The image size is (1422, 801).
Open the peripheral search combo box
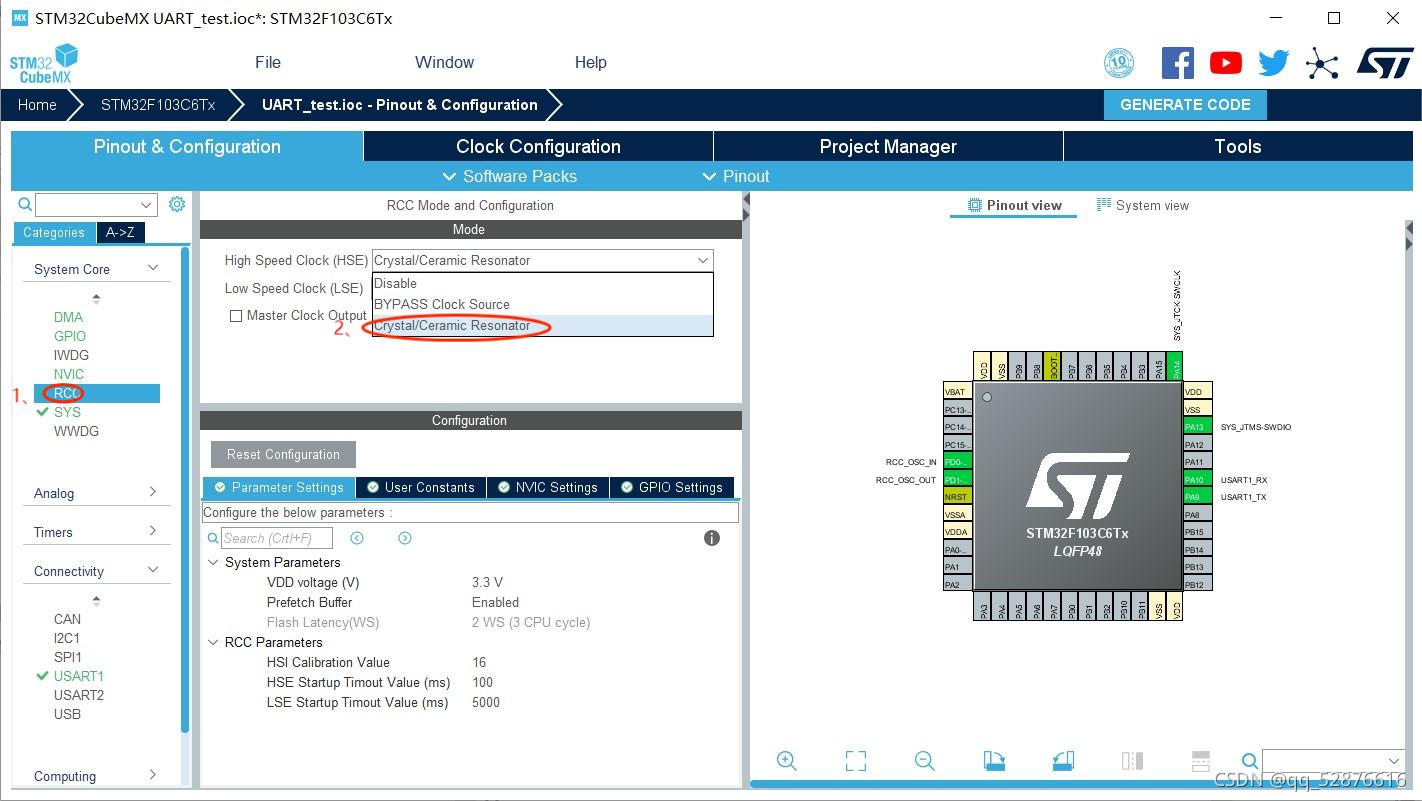96,204
